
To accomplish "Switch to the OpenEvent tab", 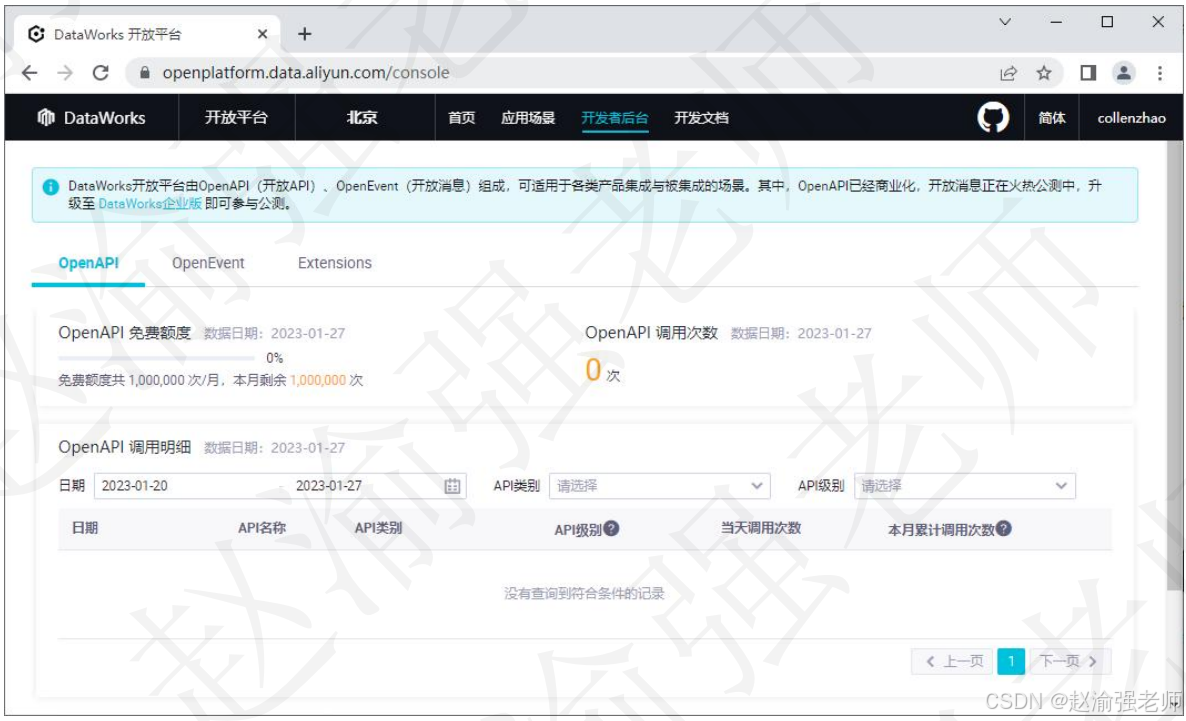I will coord(208,263).
